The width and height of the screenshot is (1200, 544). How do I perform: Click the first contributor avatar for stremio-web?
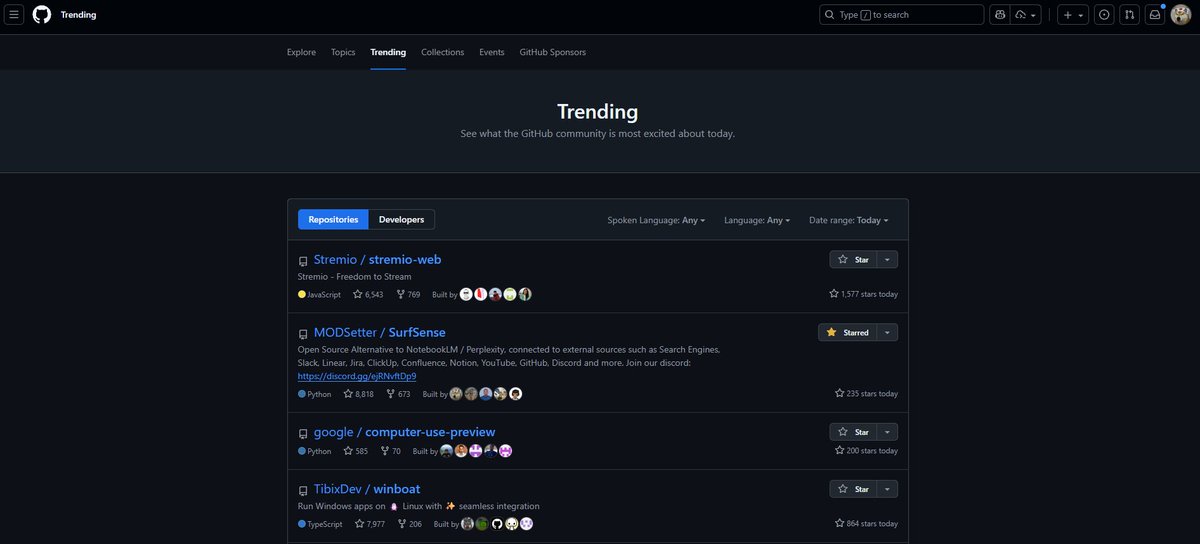pos(466,295)
